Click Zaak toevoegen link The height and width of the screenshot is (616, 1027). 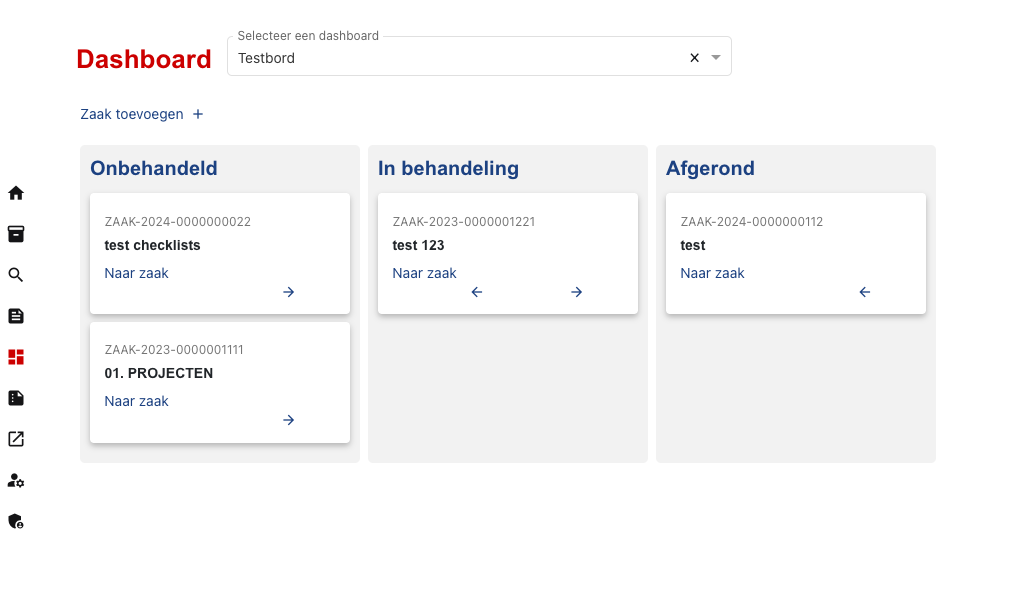tap(132, 114)
